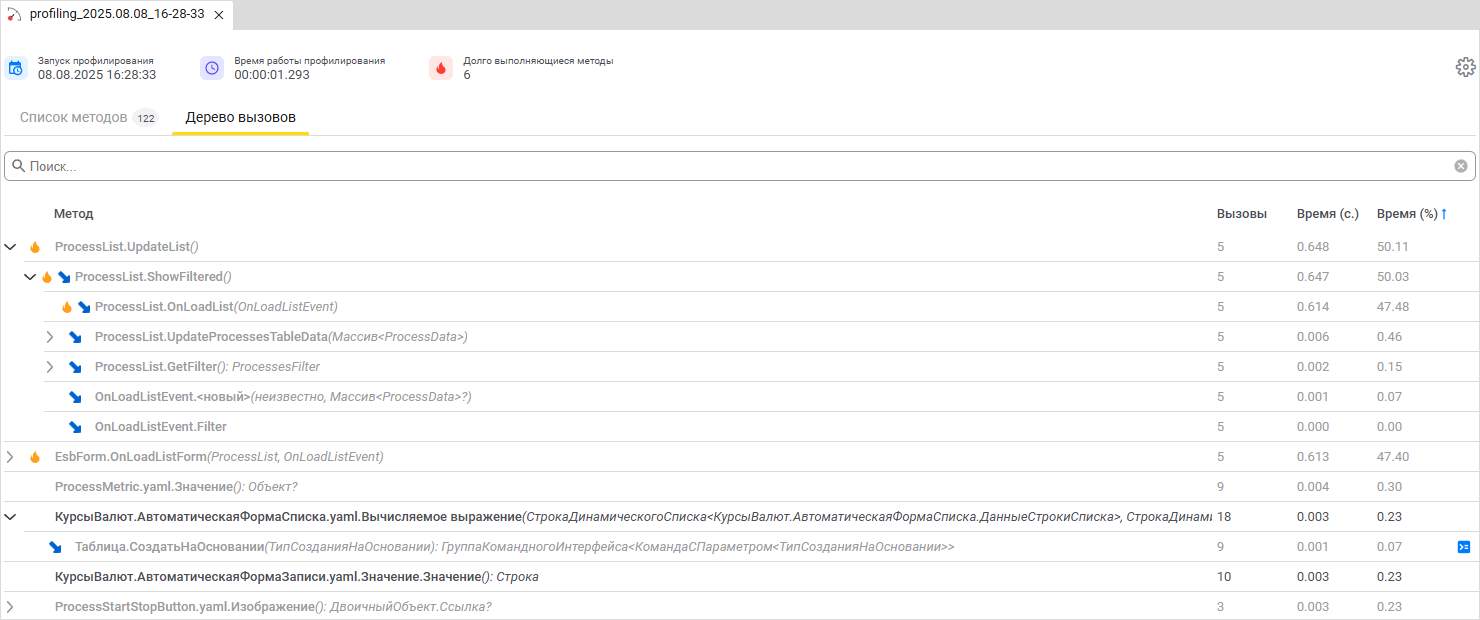Collapse the ProcessList.ShowFiltered node

coord(30,277)
